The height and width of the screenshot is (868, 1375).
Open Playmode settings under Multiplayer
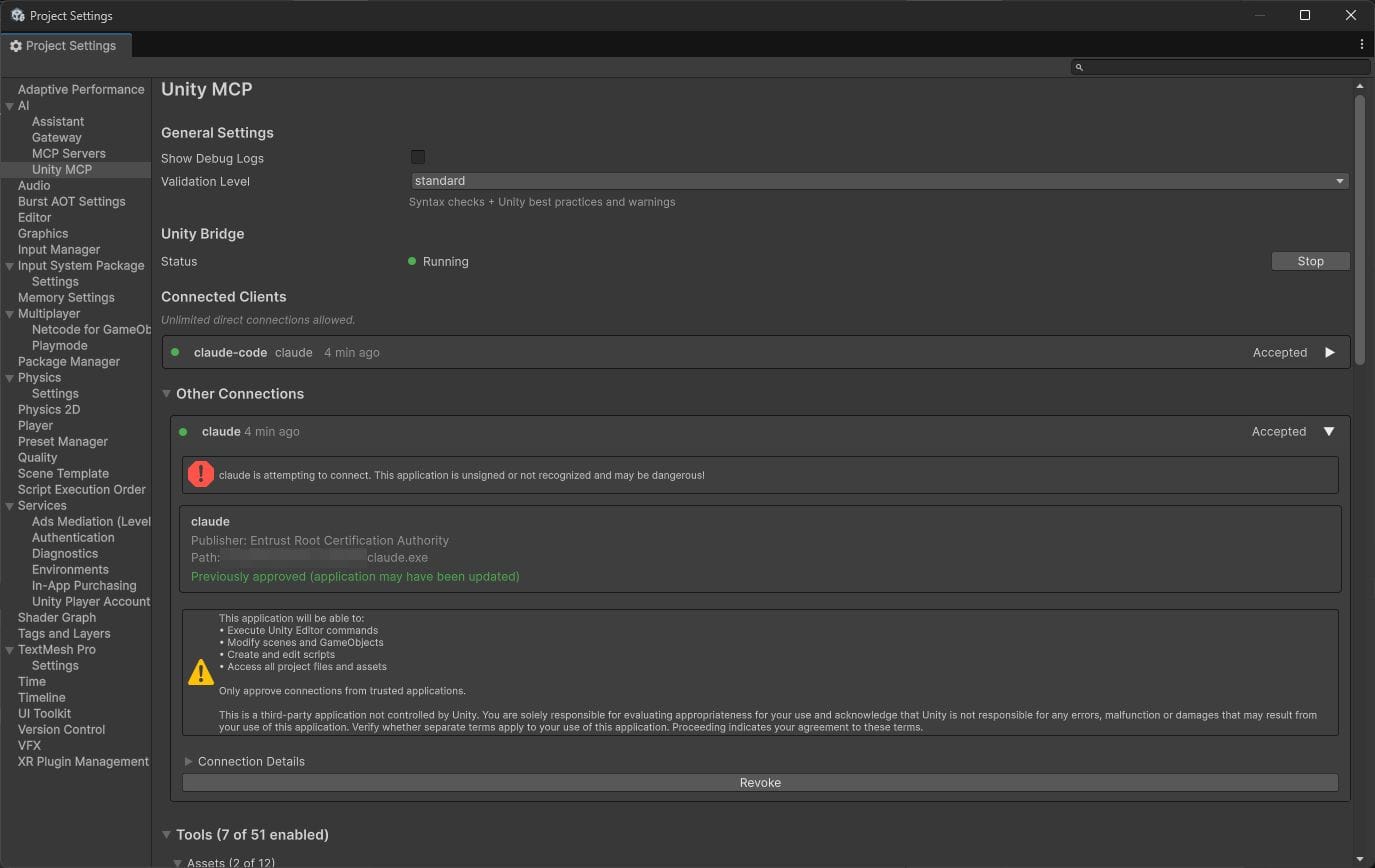[60, 345]
